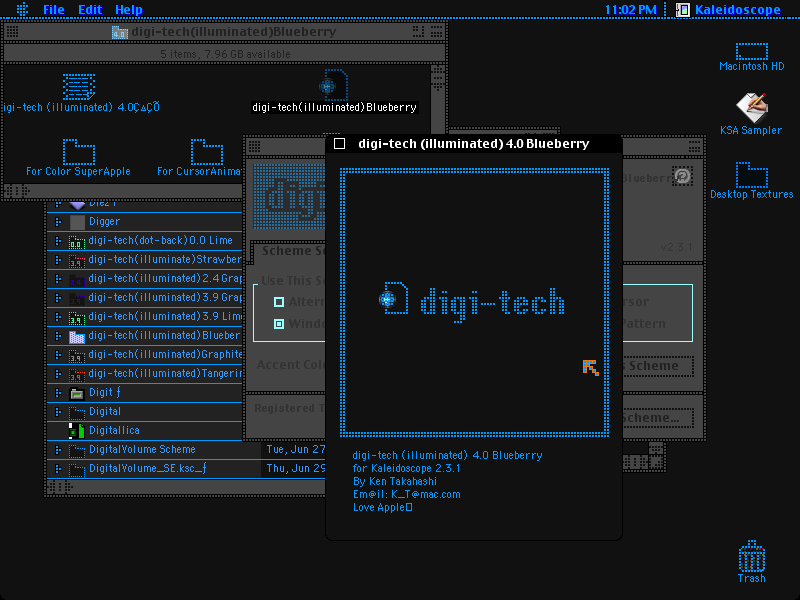Toggle the Windows checkbox in scheme settings
This screenshot has height=600, width=800.
click(279, 323)
